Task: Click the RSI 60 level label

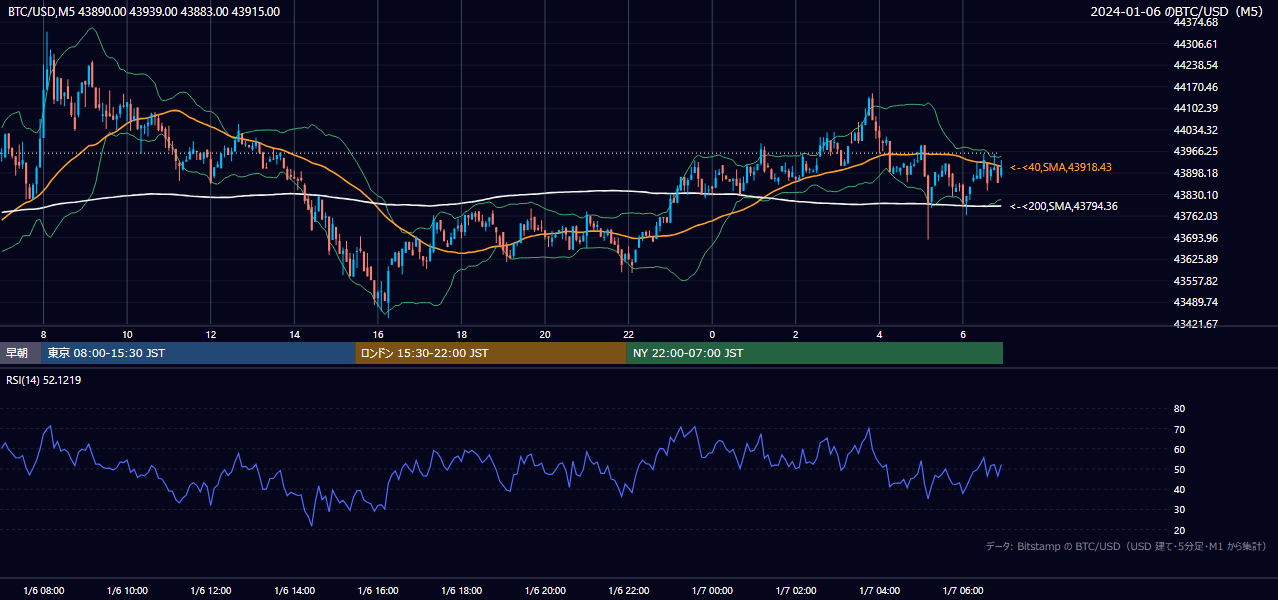Action: pyautogui.click(x=1179, y=449)
